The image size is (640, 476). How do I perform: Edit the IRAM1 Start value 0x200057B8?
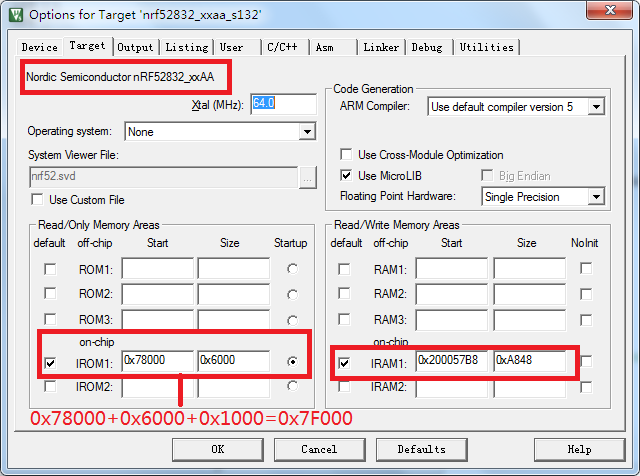tap(452, 361)
